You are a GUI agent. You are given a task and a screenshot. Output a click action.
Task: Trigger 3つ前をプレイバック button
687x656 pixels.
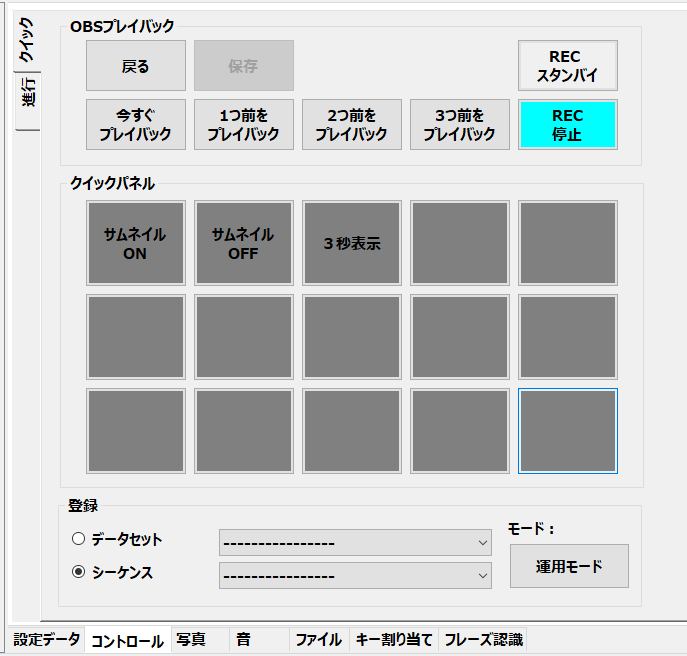[459, 125]
